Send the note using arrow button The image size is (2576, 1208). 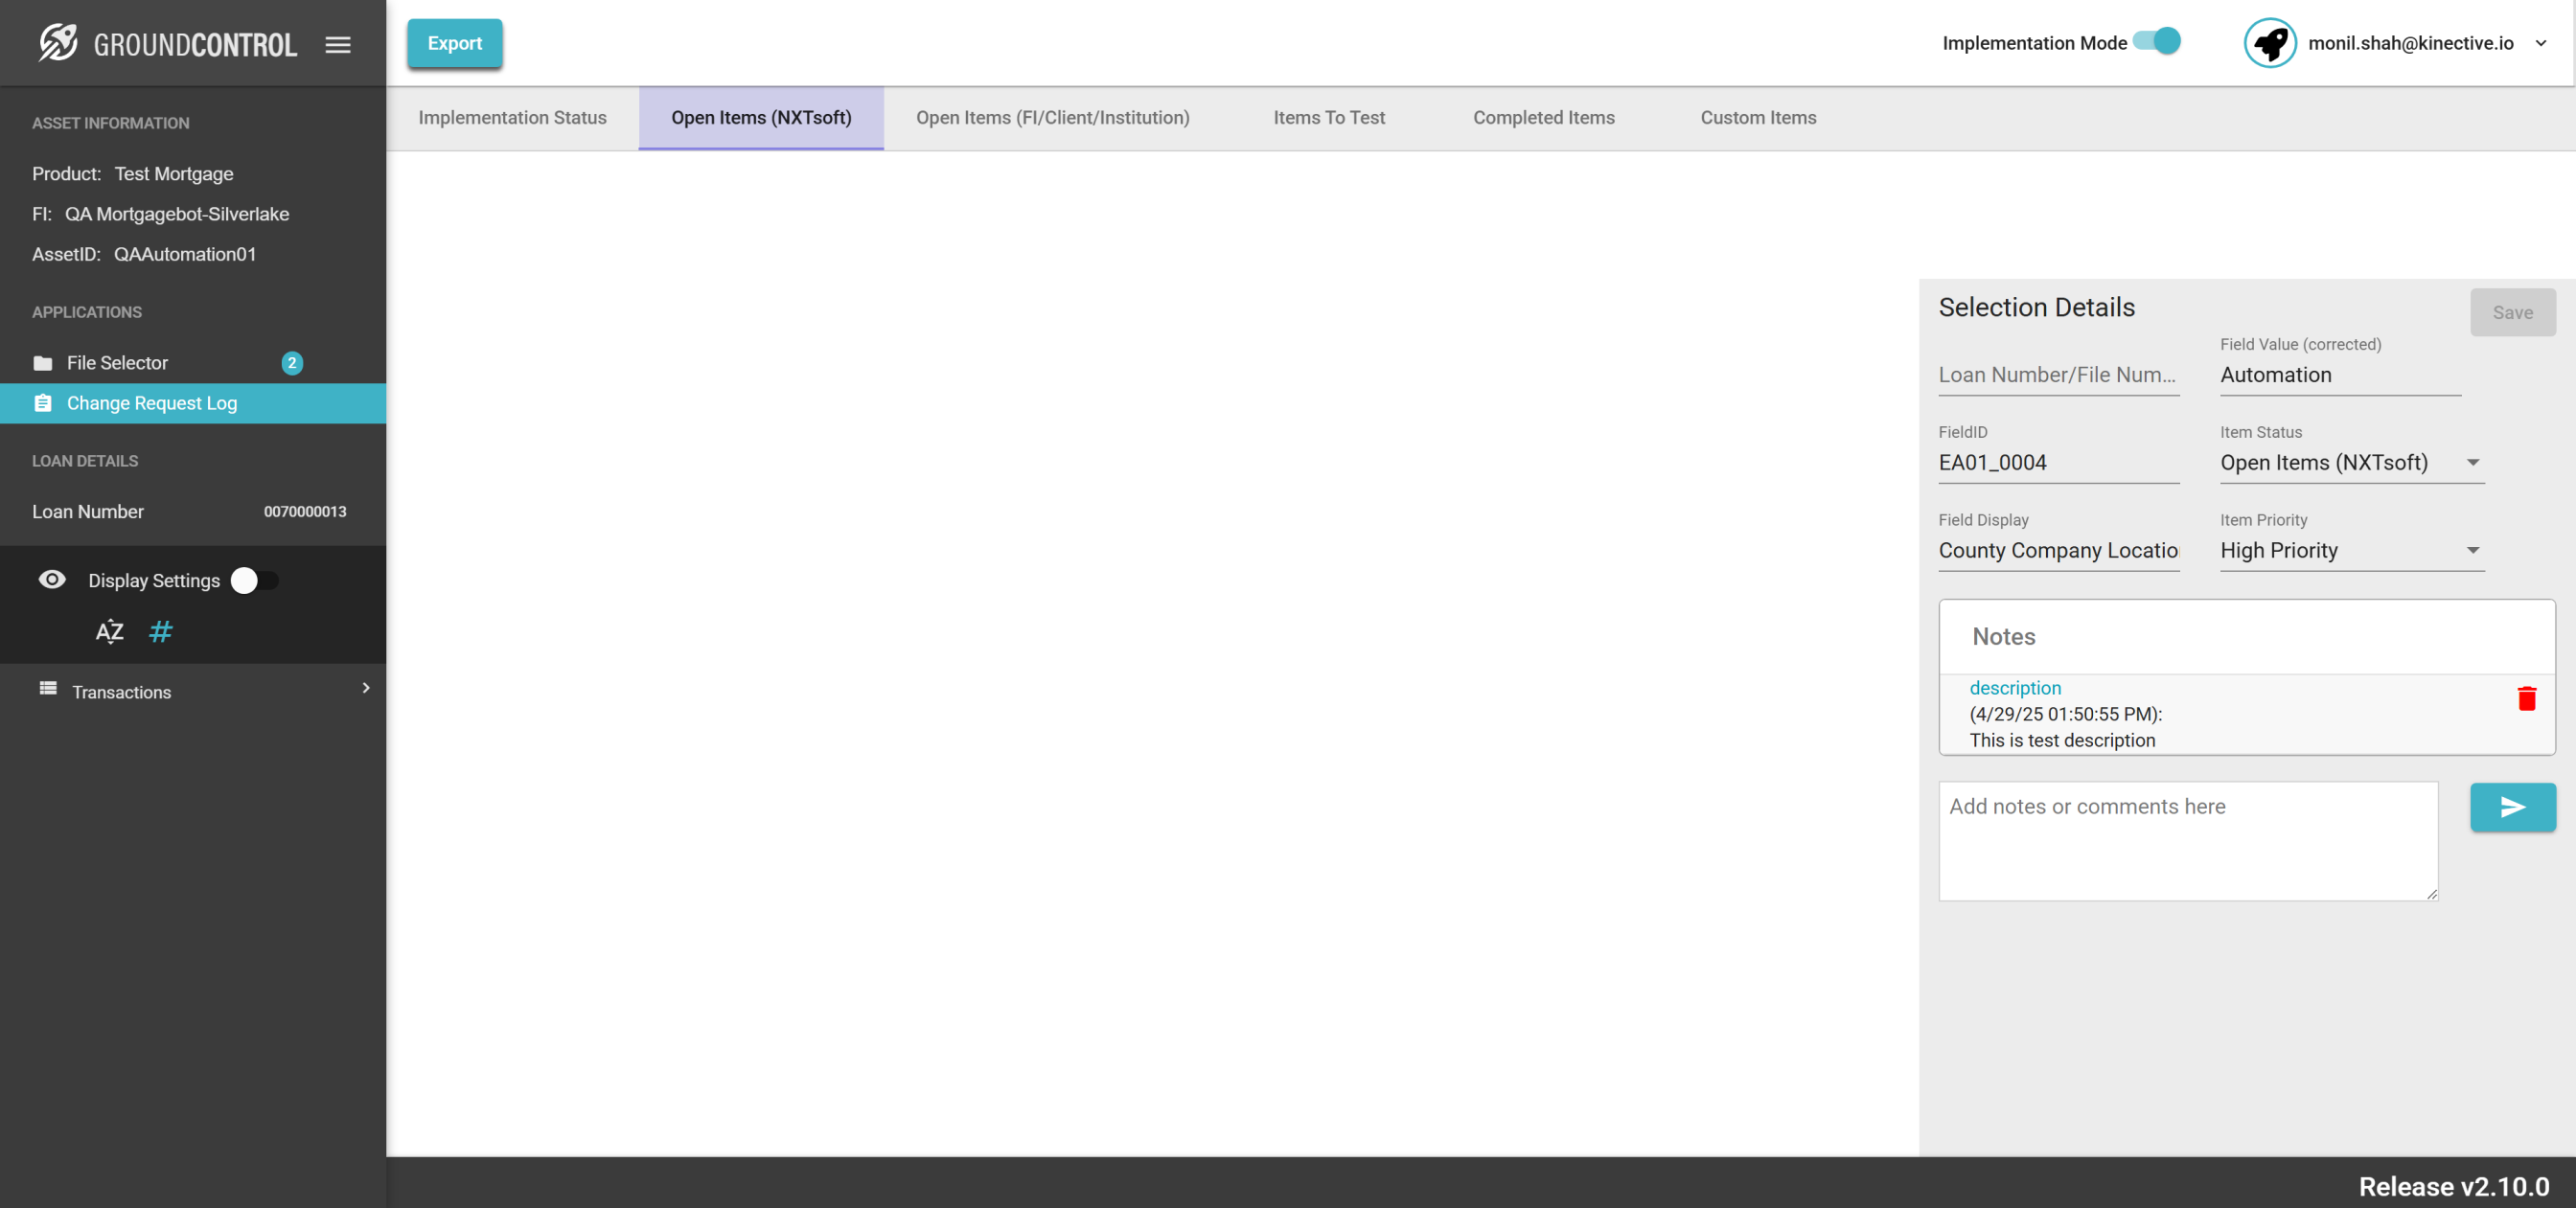(2512, 807)
